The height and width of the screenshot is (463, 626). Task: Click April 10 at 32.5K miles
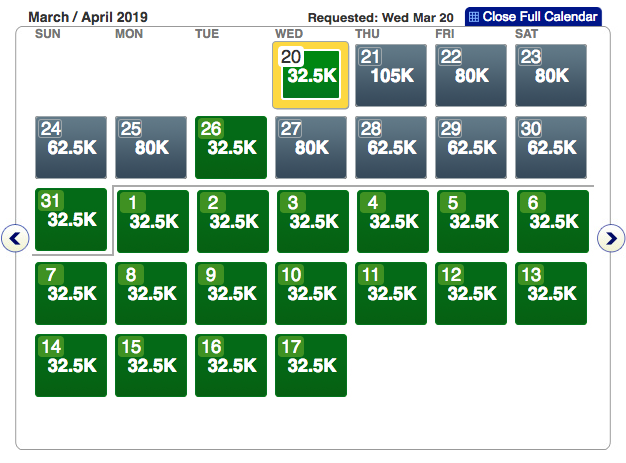click(x=311, y=293)
